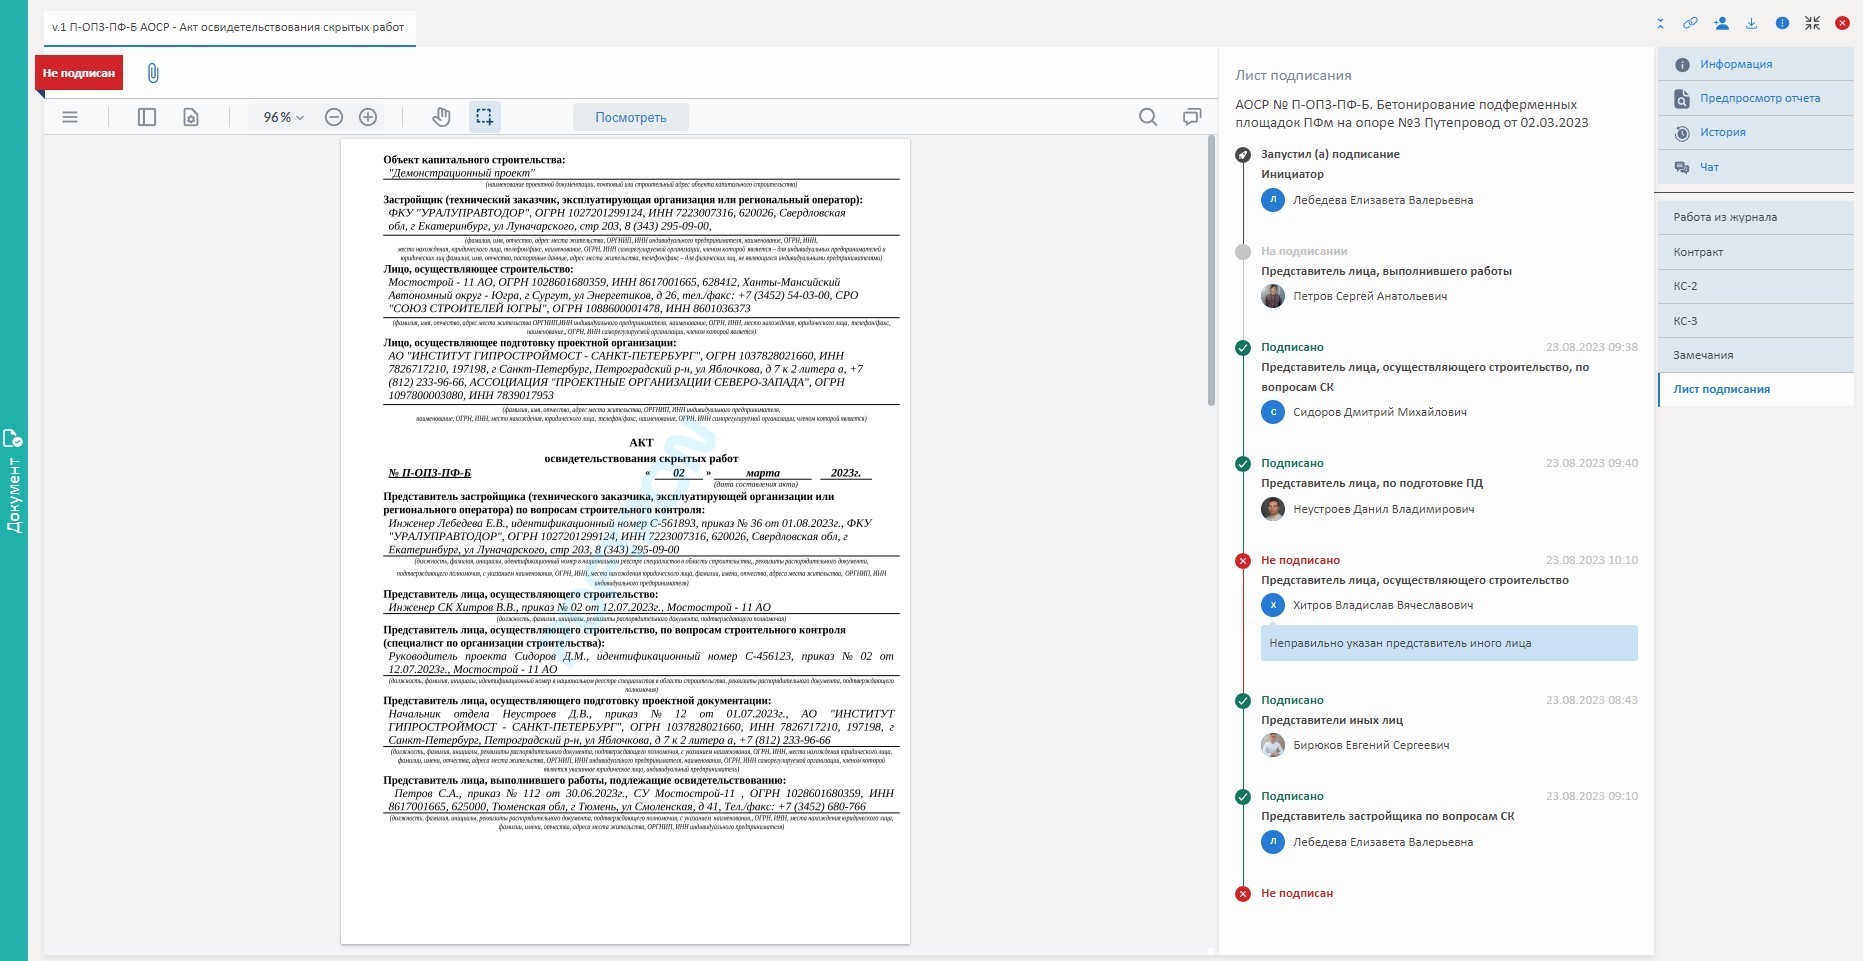
Task: Click the paperclip attachments icon
Action: pos(153,73)
